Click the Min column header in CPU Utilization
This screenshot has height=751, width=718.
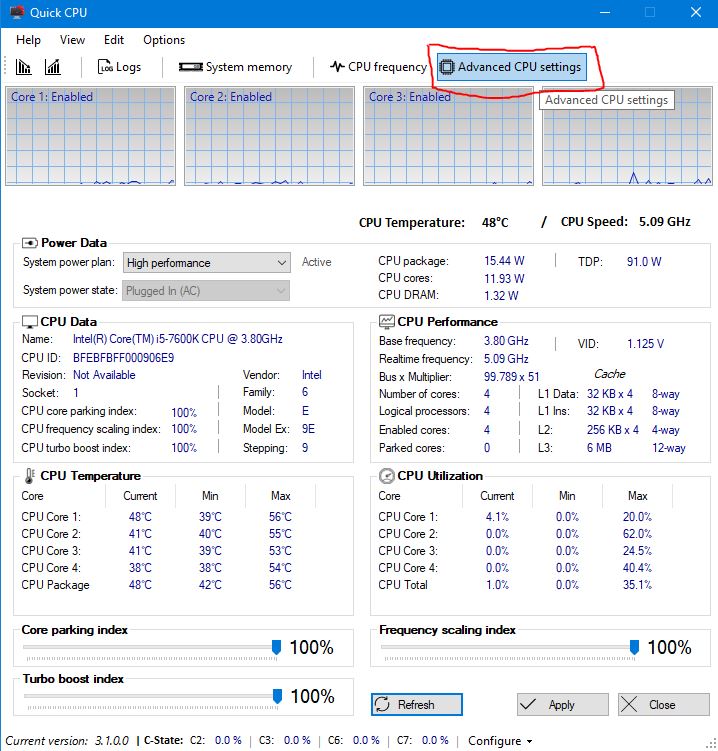pos(567,496)
